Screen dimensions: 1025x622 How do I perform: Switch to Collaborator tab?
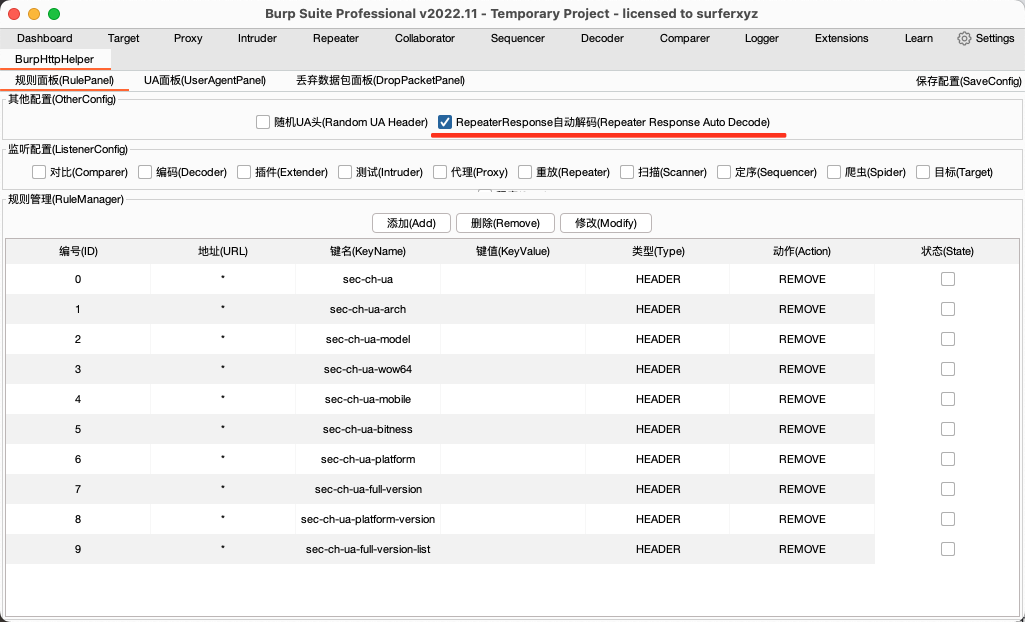coord(425,39)
